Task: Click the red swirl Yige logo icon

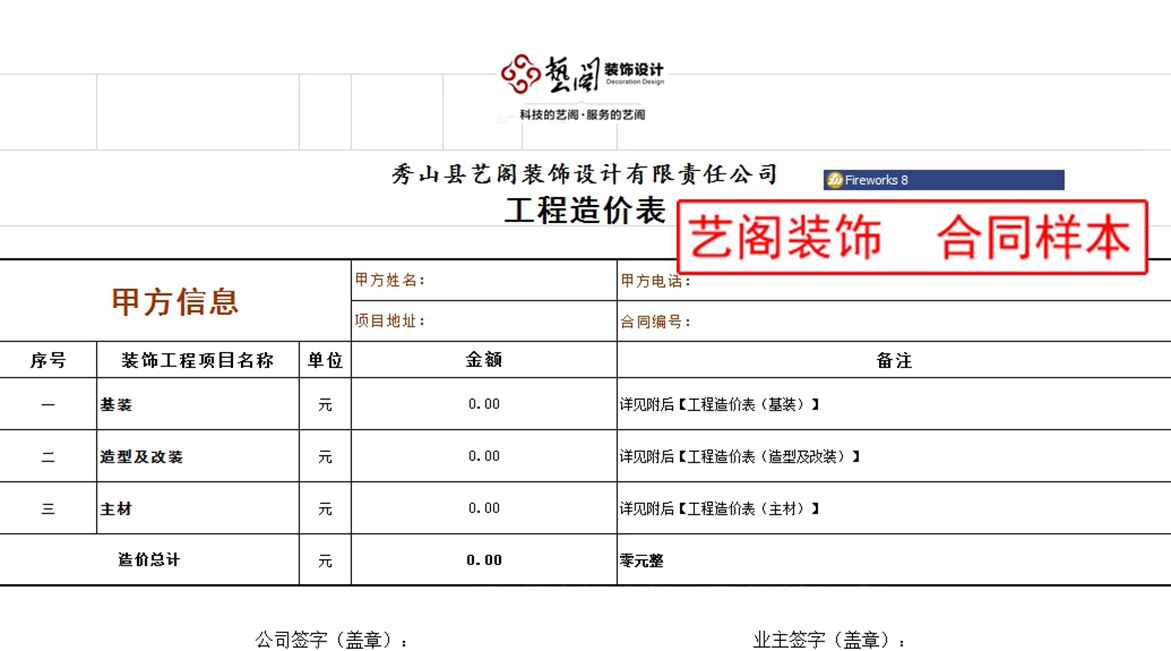Action: coord(521,72)
